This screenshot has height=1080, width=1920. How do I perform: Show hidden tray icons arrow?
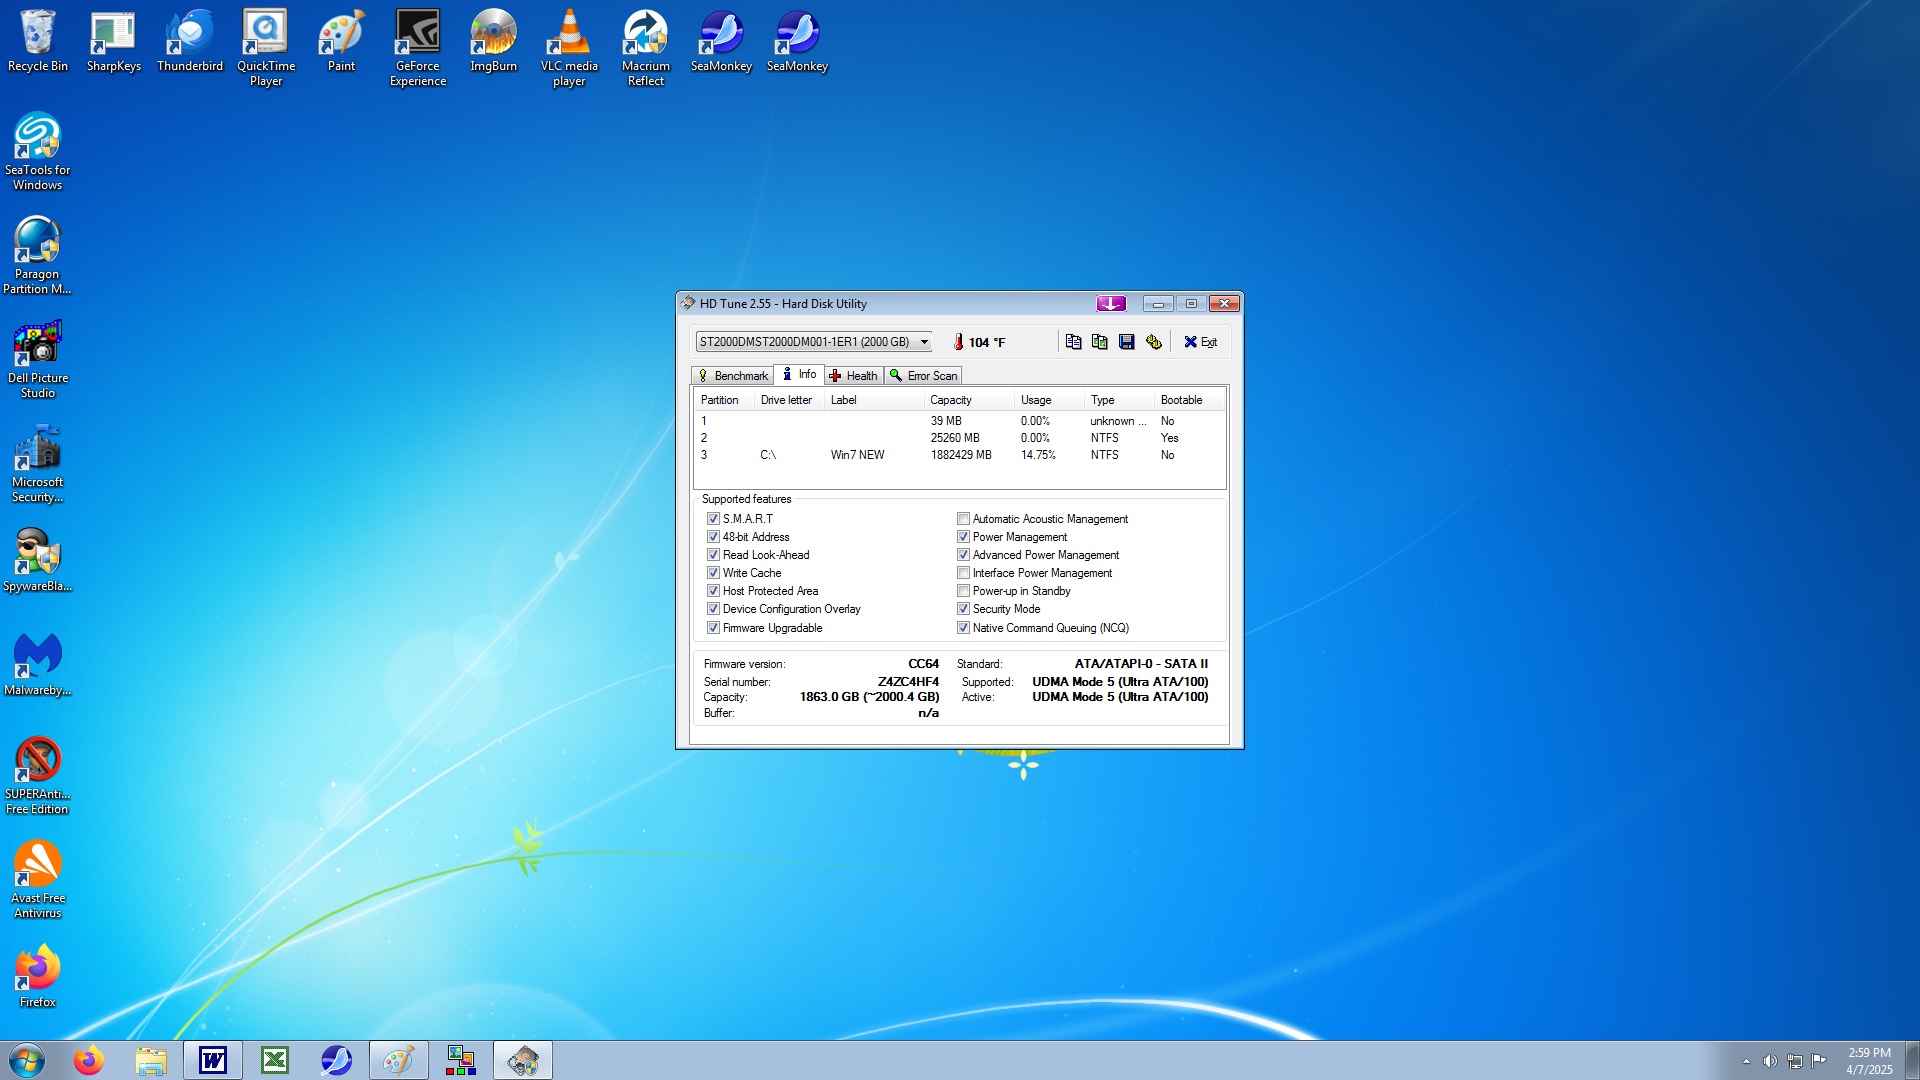tap(1746, 1061)
